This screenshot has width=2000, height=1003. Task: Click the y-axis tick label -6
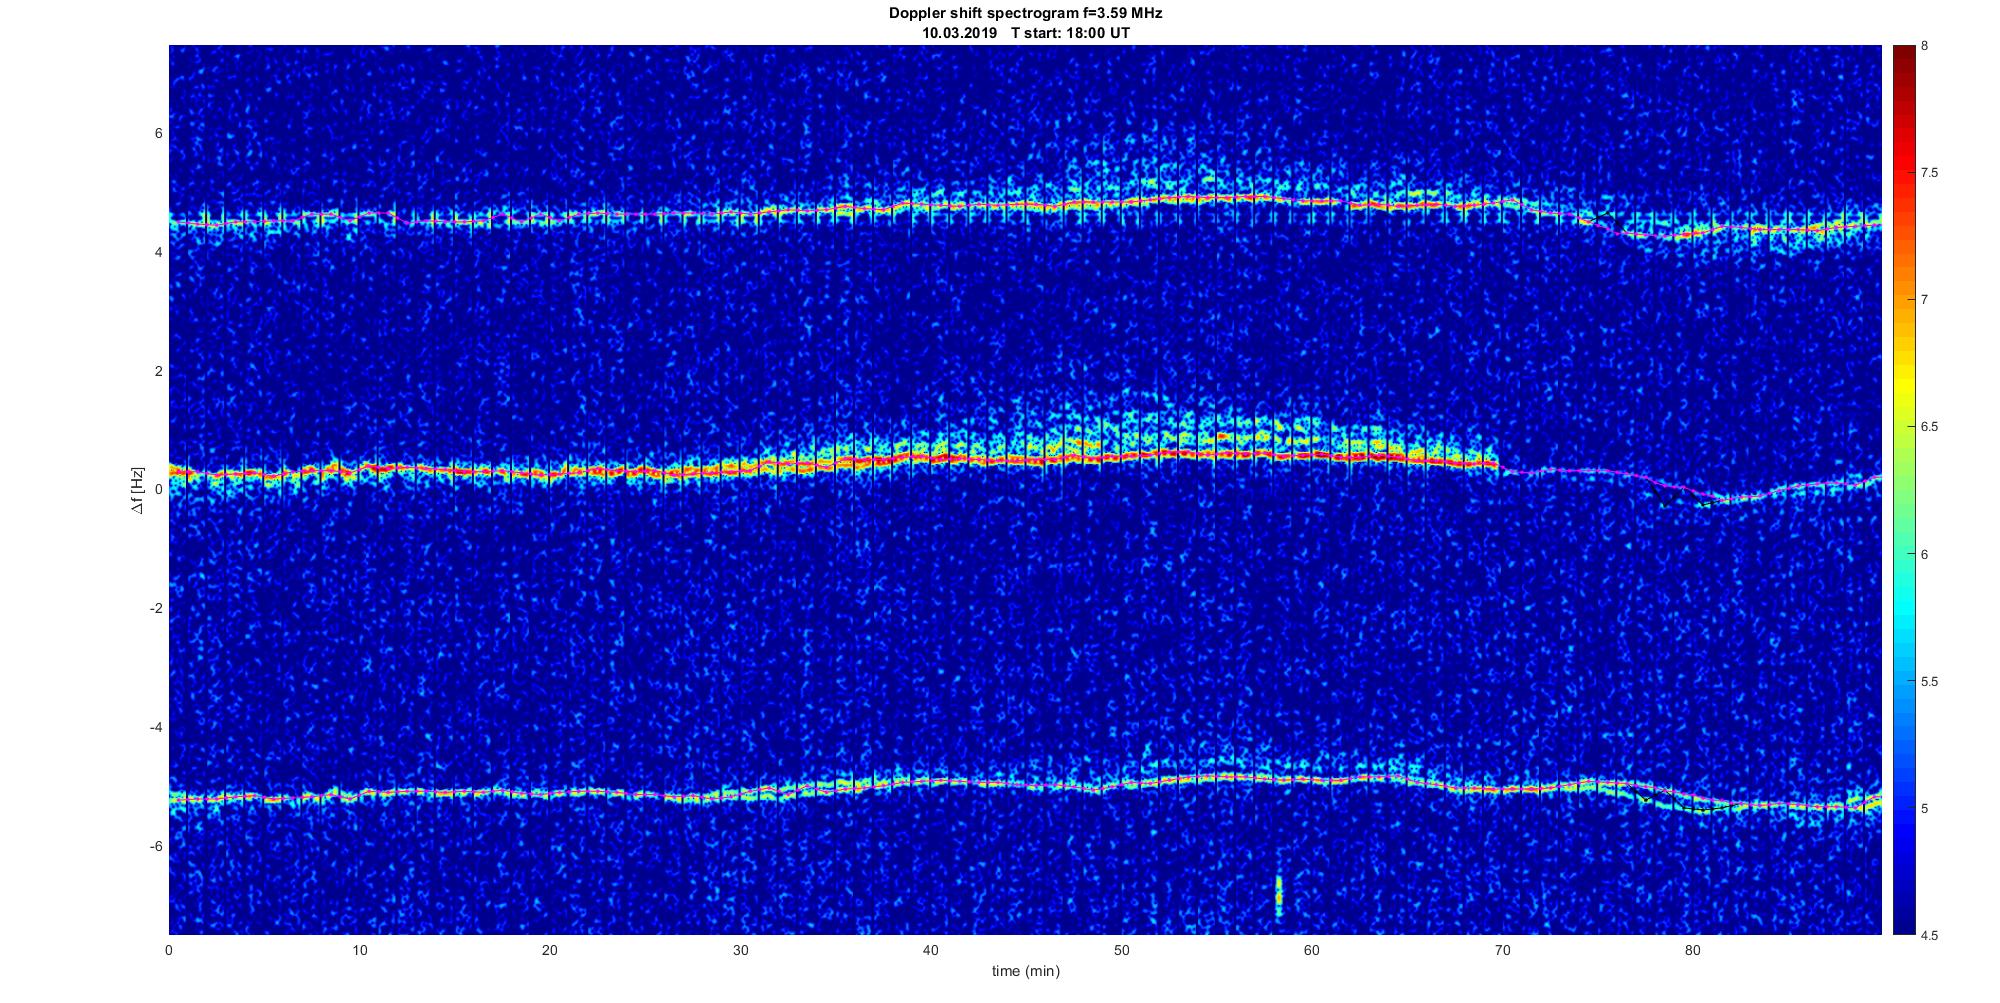click(x=157, y=847)
